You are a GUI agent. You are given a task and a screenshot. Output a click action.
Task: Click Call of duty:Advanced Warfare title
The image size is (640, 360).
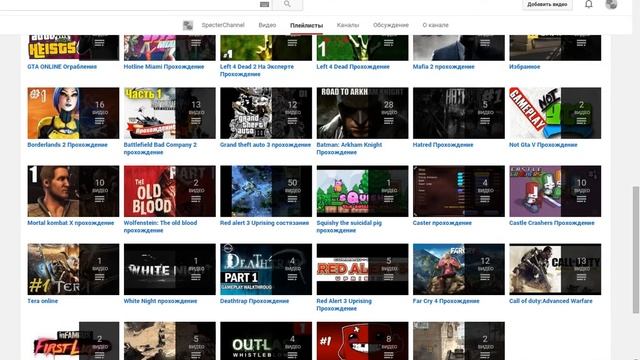point(551,301)
